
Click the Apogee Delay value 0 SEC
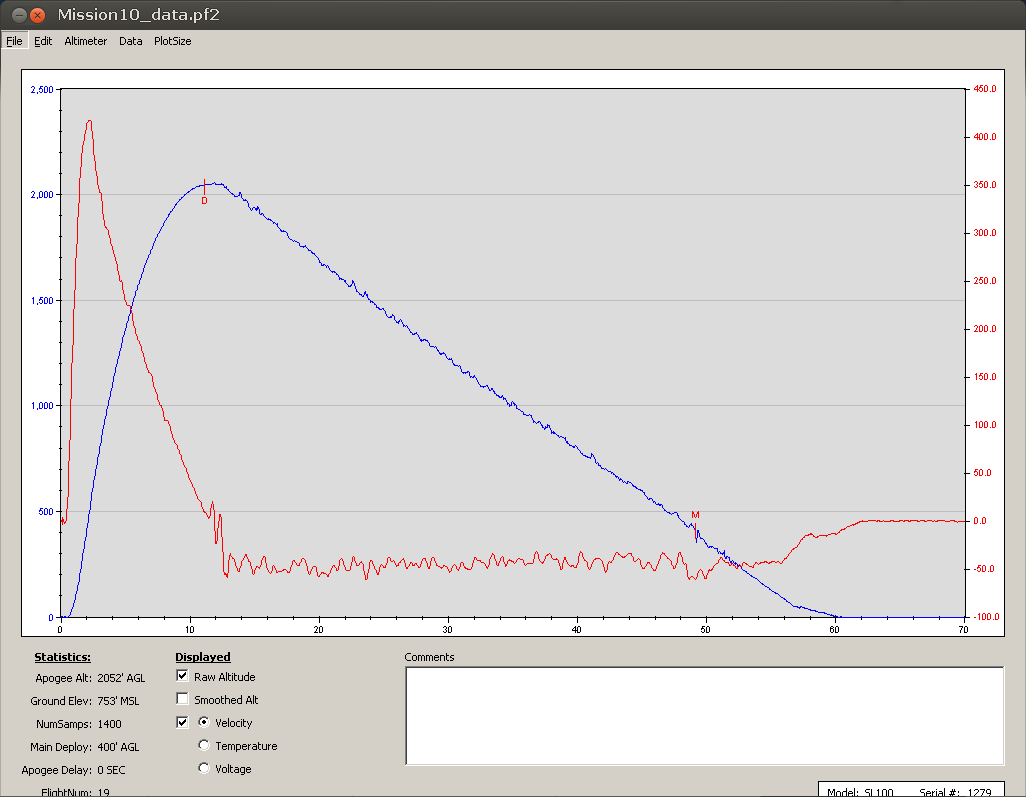111,770
